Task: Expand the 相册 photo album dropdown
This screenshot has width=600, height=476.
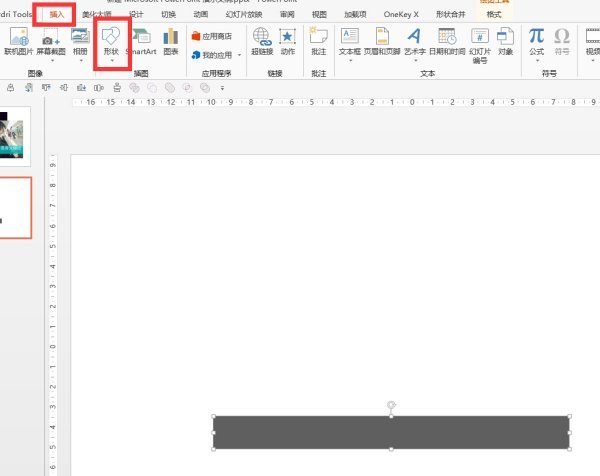Action: tap(80, 62)
